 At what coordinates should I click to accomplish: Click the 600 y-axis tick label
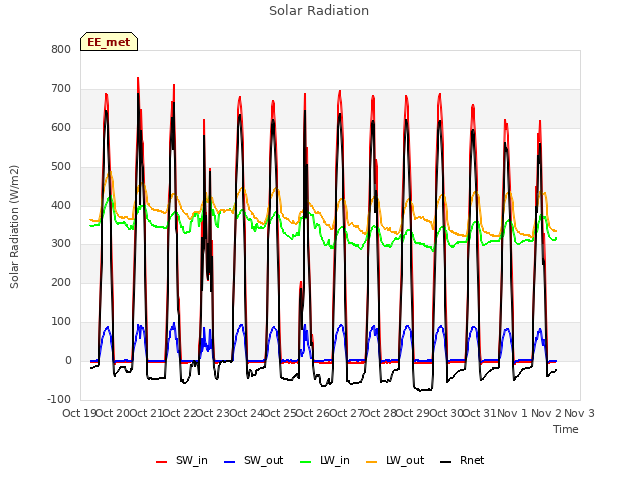click(x=61, y=127)
